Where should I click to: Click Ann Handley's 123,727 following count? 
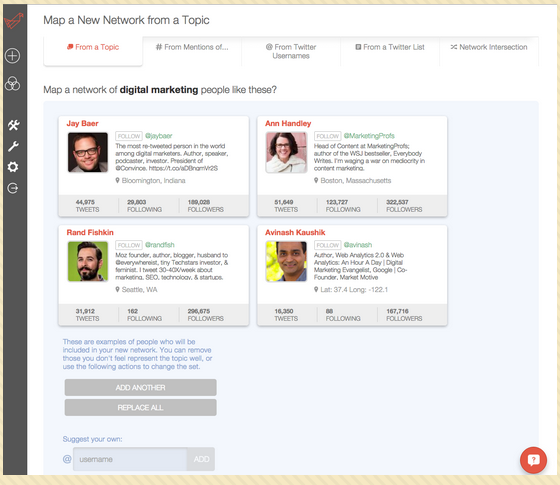click(x=337, y=202)
